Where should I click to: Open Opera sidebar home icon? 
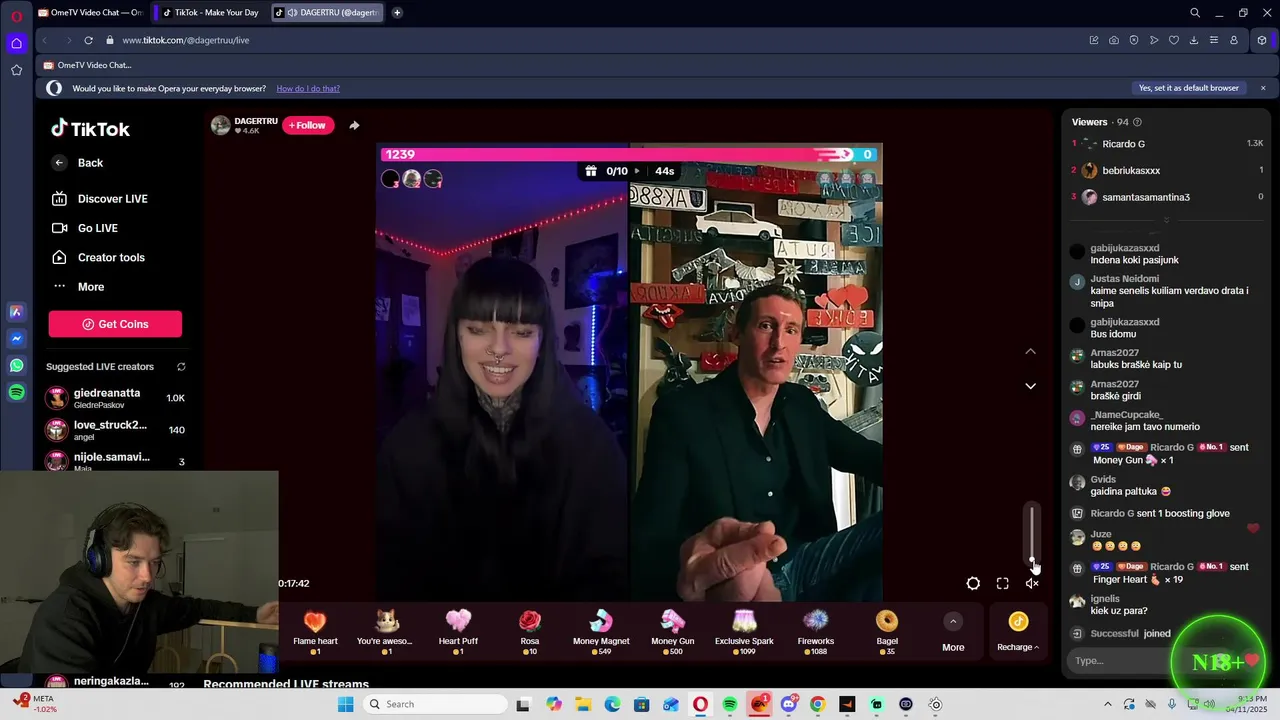[x=16, y=43]
